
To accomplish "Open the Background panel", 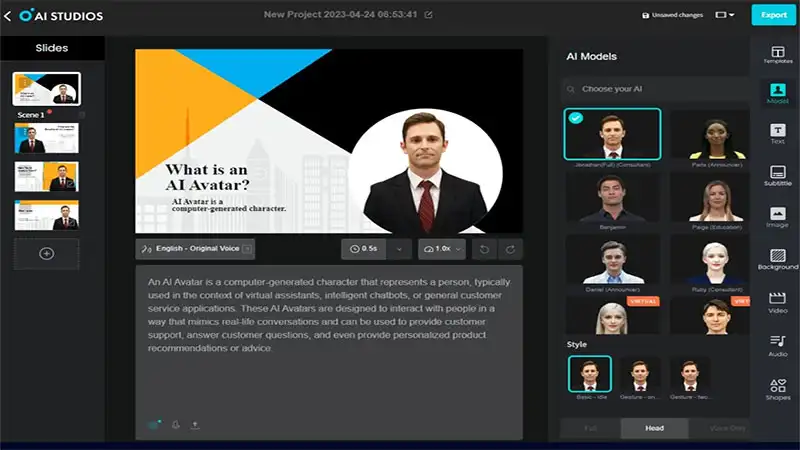I will click(x=778, y=259).
